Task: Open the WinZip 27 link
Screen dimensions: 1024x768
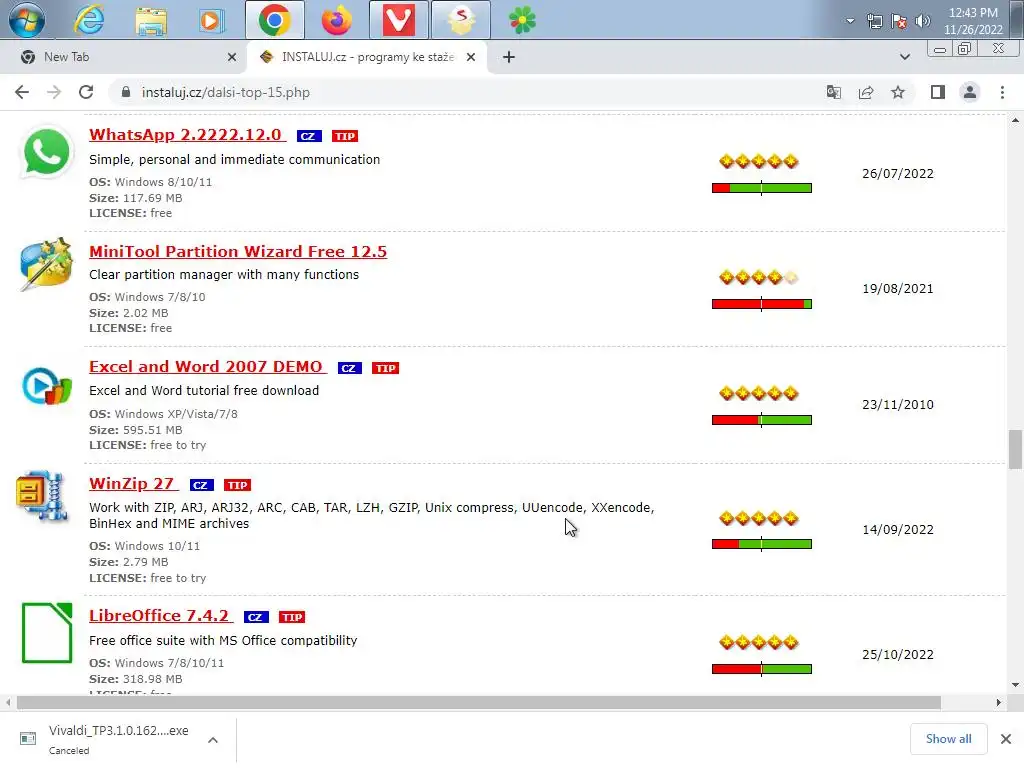Action: (133, 484)
